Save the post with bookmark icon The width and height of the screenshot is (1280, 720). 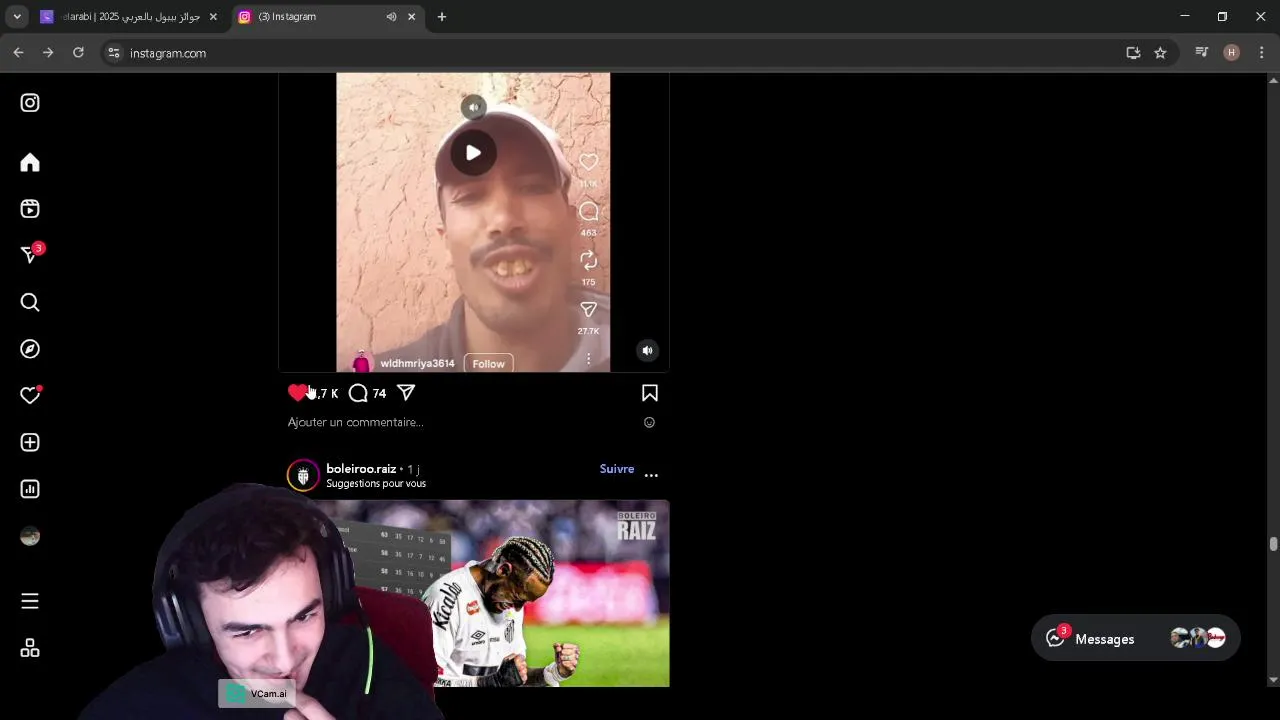tap(650, 393)
